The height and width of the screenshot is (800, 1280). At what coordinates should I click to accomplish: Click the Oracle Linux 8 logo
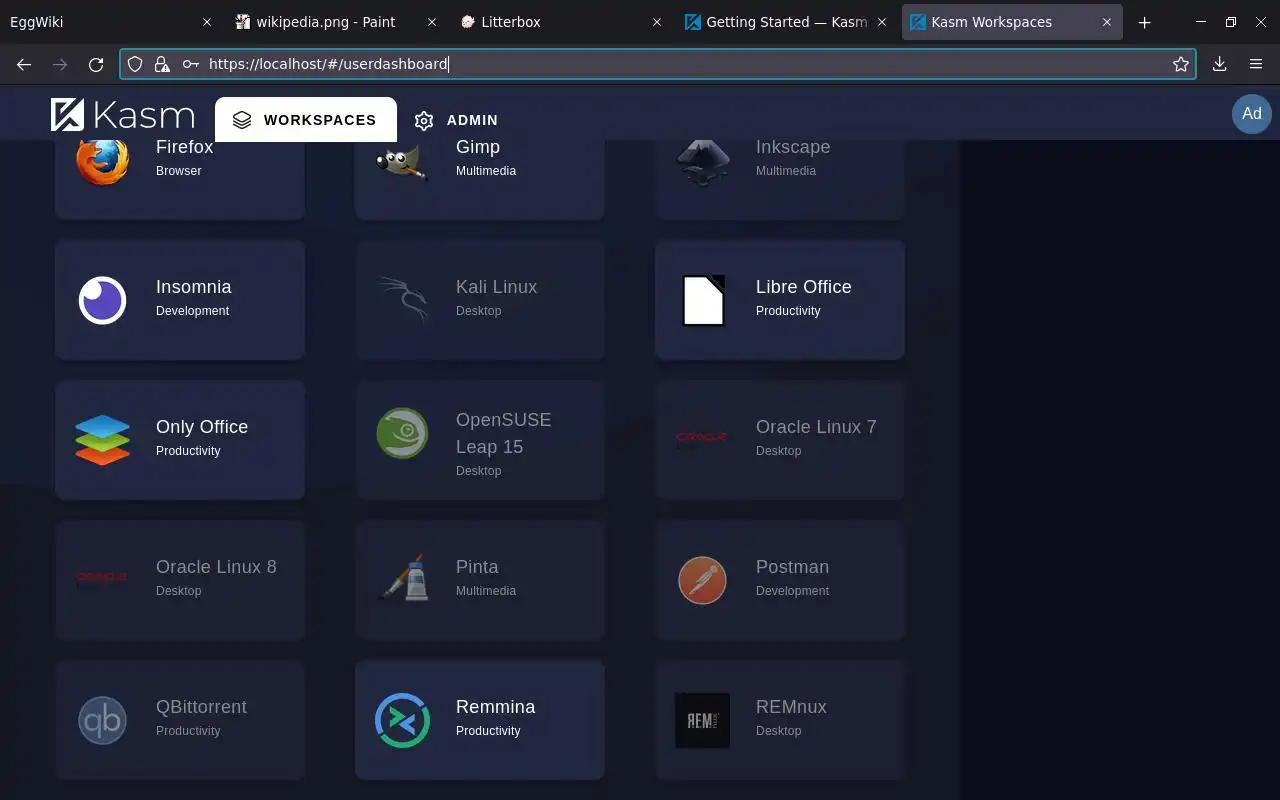click(x=102, y=577)
